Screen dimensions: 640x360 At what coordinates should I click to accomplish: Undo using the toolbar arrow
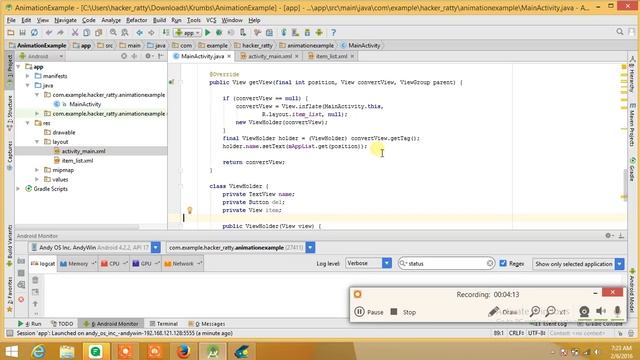49,32
